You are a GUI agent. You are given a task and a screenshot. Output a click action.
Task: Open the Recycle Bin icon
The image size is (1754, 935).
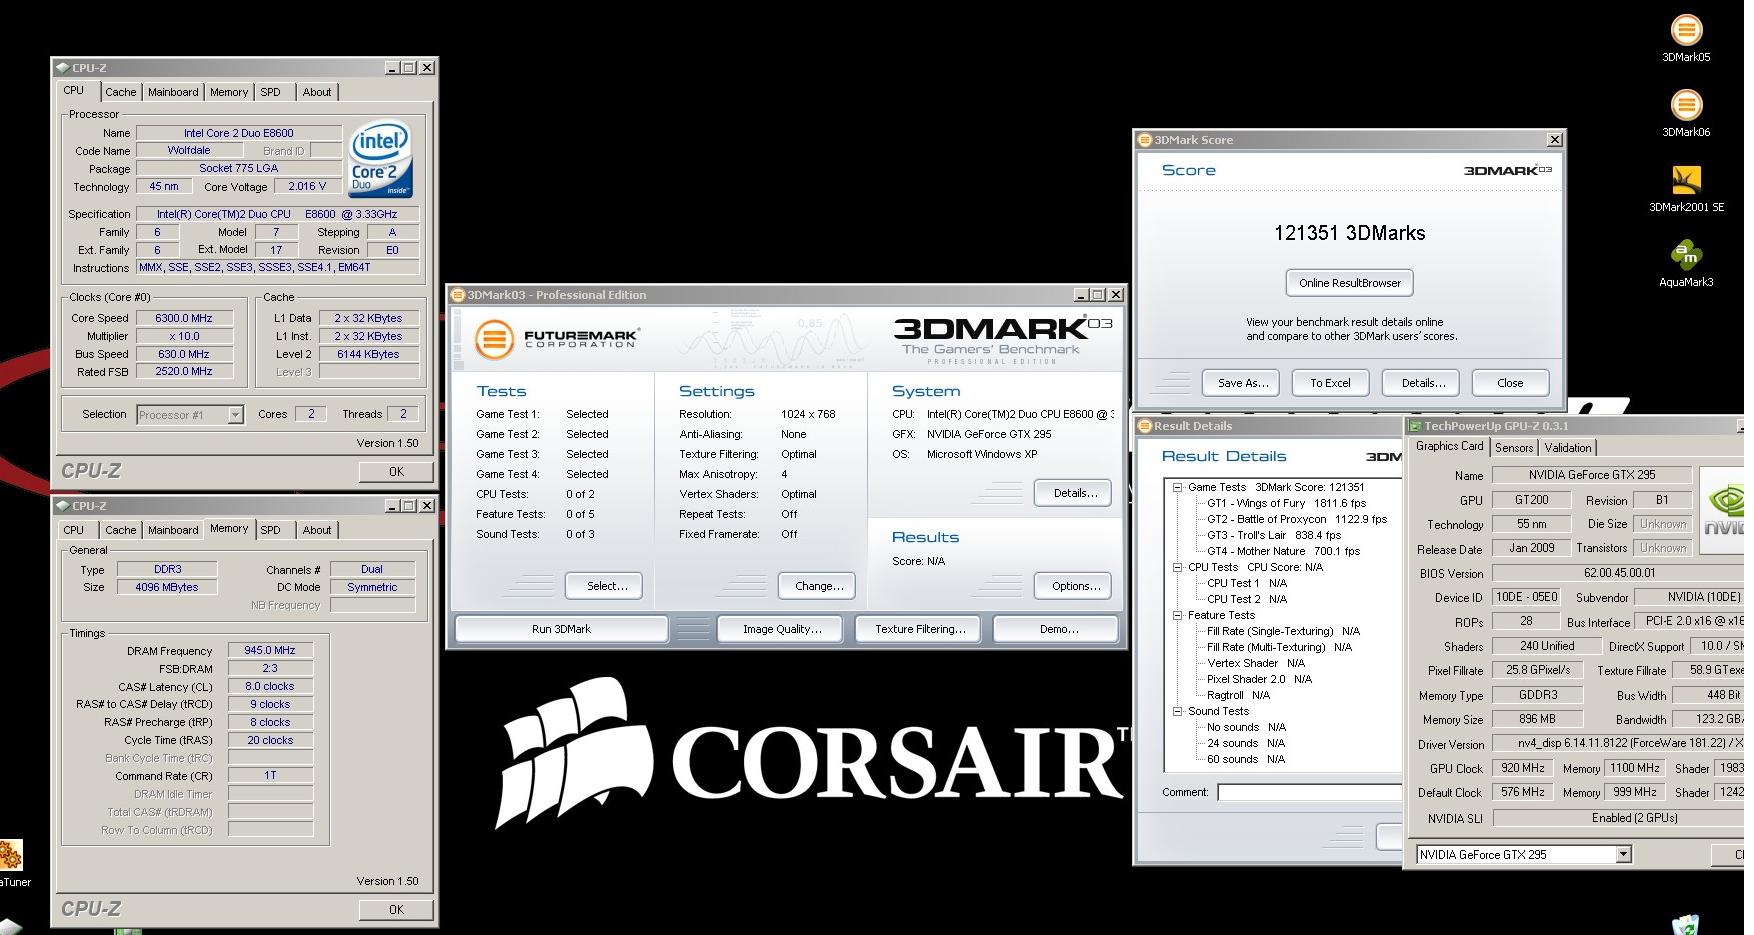(x=1685, y=924)
